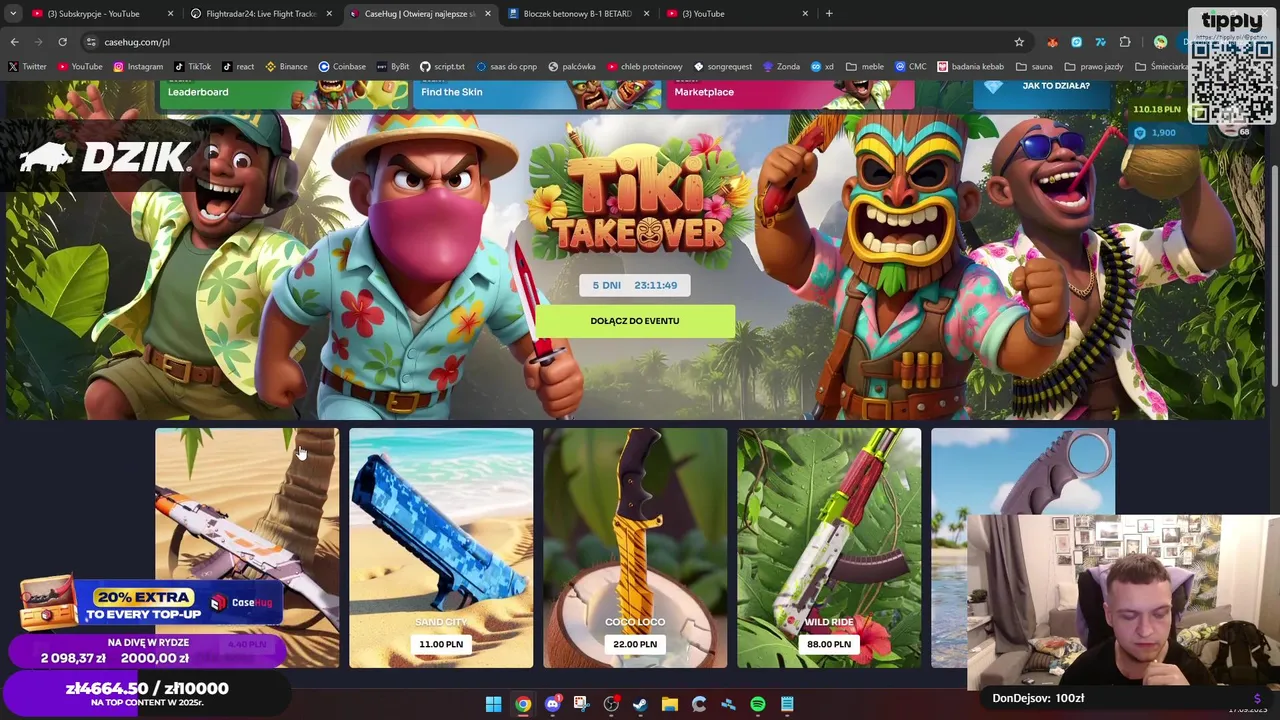
Task: Open the TikTok bookmark
Action: (192, 67)
